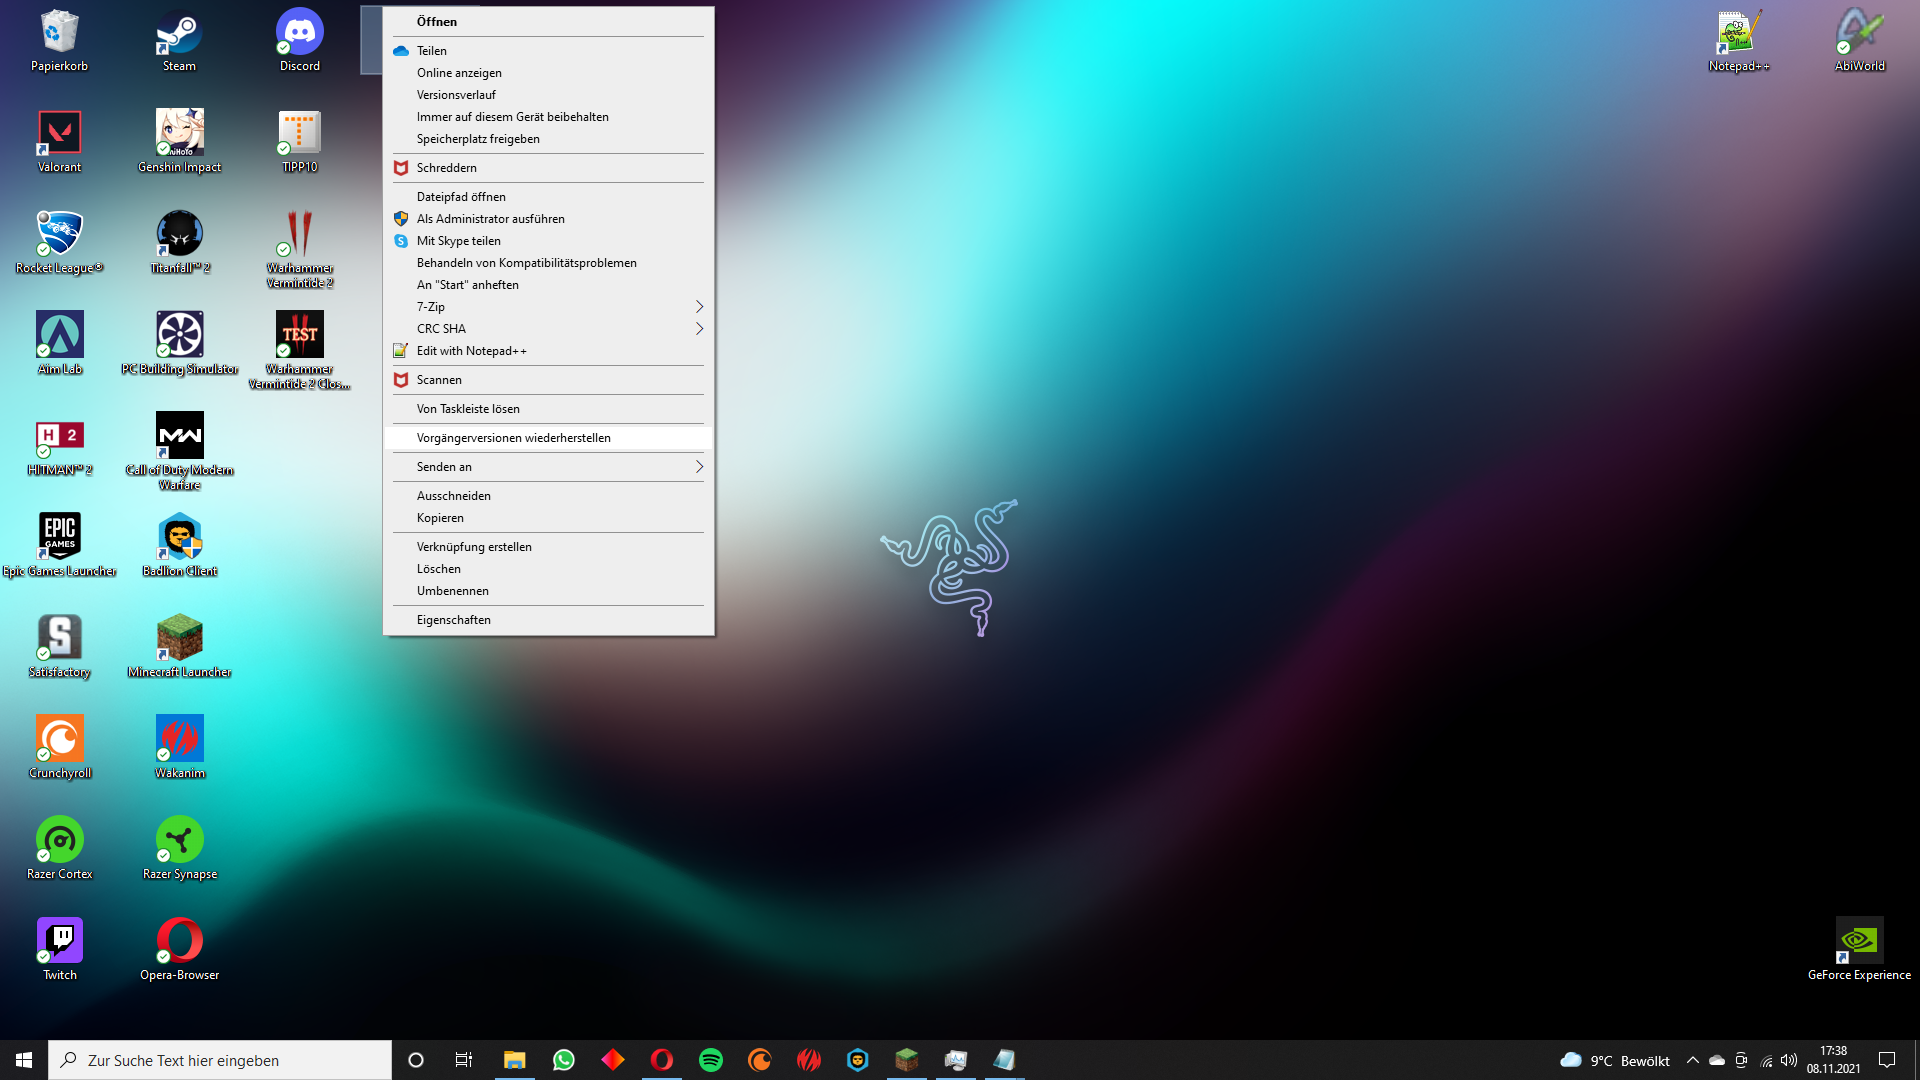Screen dimensions: 1920x1080
Task: Open Crunchyroll from the taskbar
Action: coord(760,1059)
